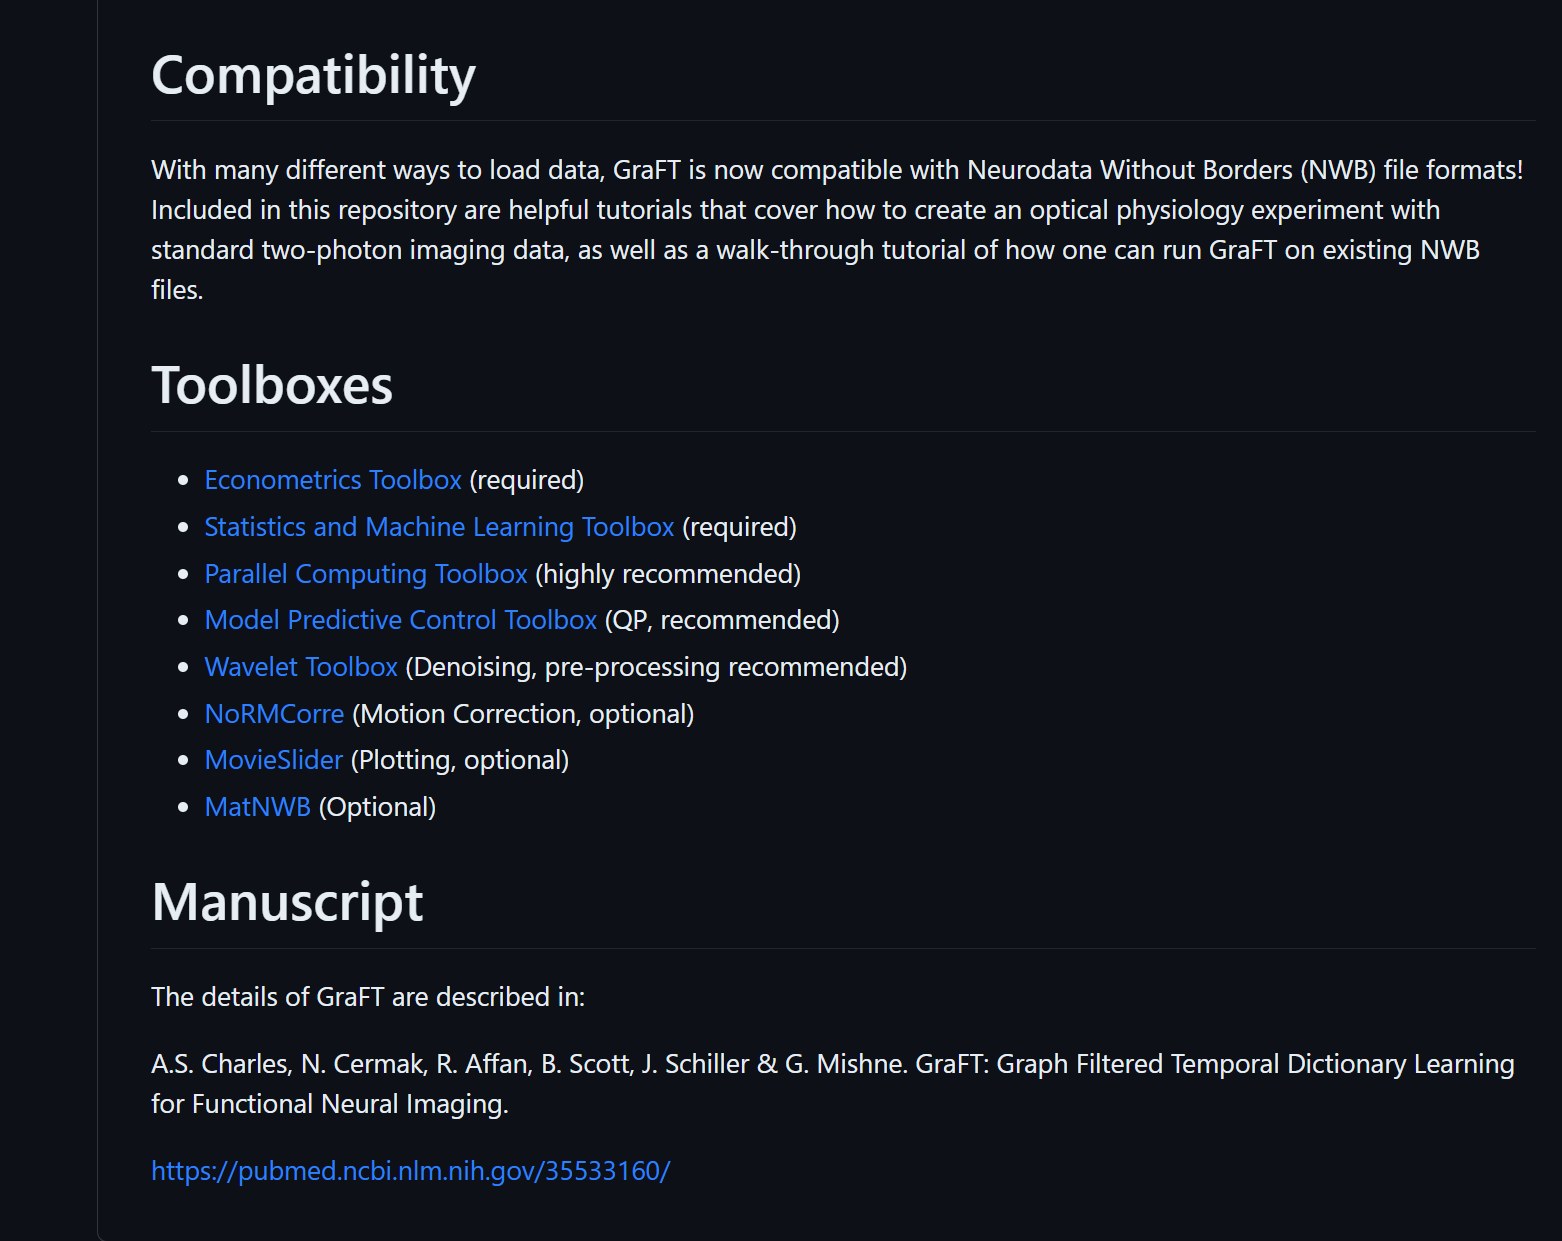The image size is (1562, 1241).
Task: Open the Econometrics Toolbox link
Action: click(x=333, y=480)
